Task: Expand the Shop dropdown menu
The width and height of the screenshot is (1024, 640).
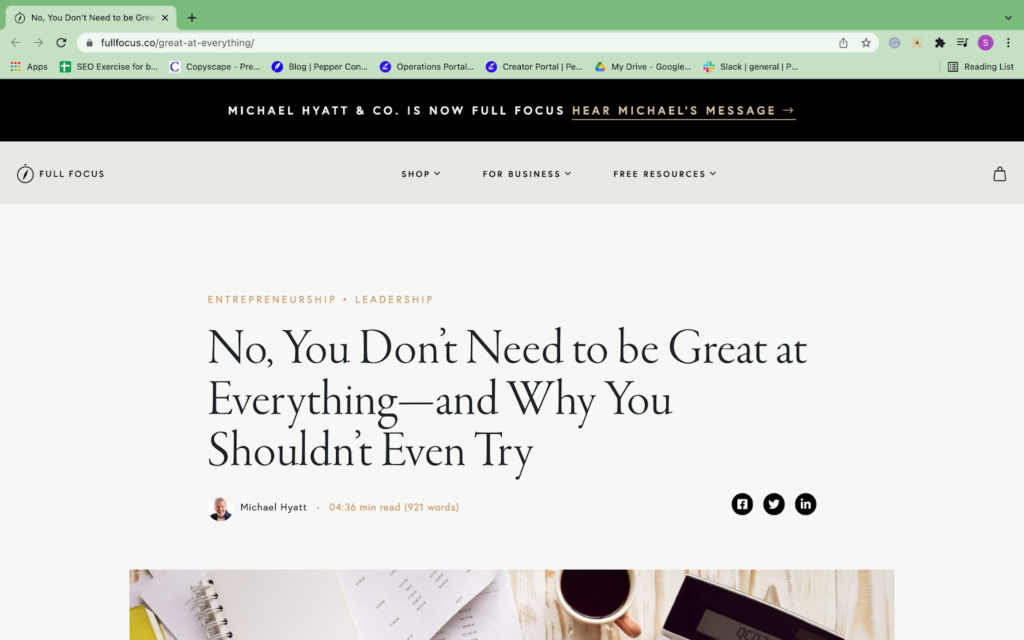Action: click(421, 174)
